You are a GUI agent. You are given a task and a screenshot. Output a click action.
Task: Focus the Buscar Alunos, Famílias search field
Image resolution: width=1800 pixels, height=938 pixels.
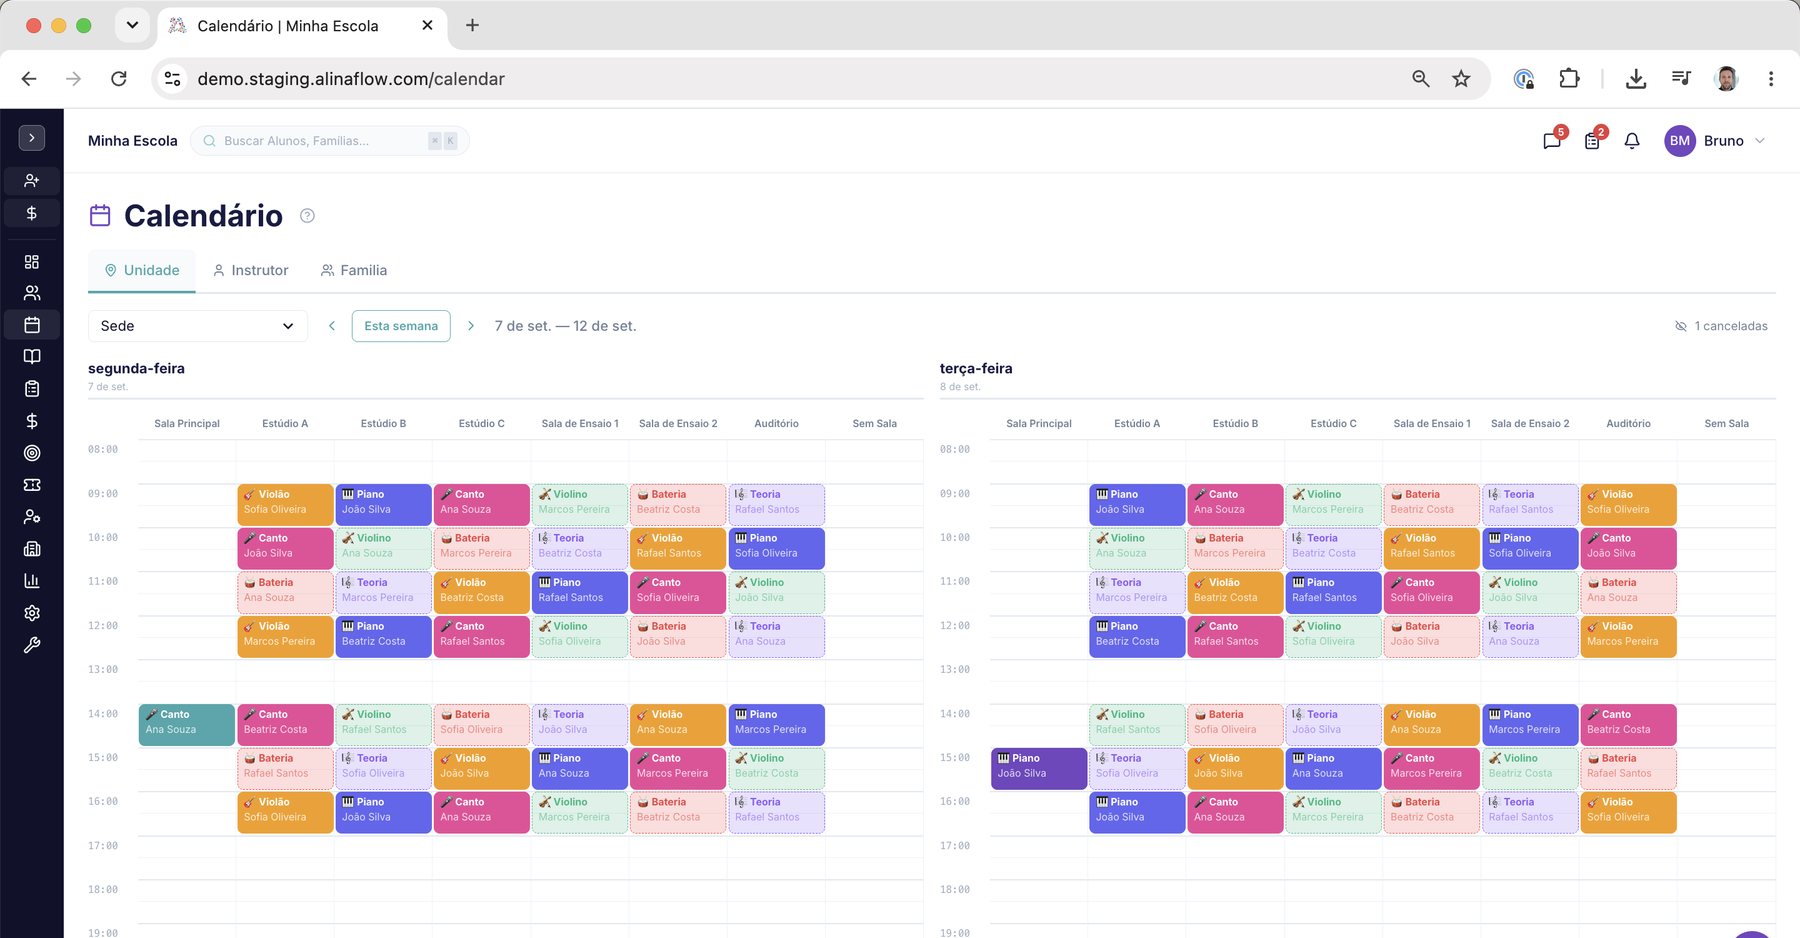[329, 141]
